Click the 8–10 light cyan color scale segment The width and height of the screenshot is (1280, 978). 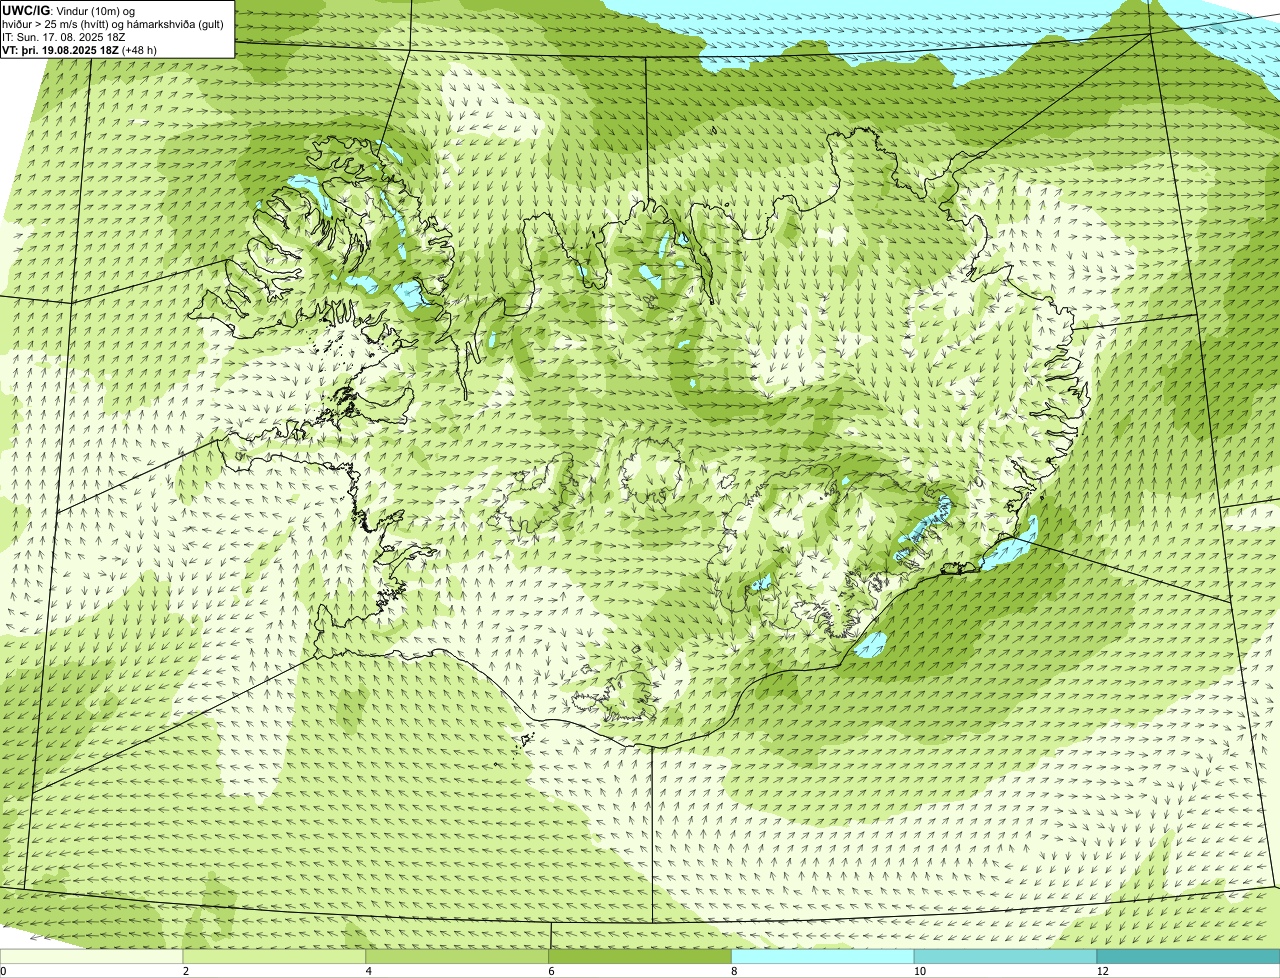click(823, 957)
